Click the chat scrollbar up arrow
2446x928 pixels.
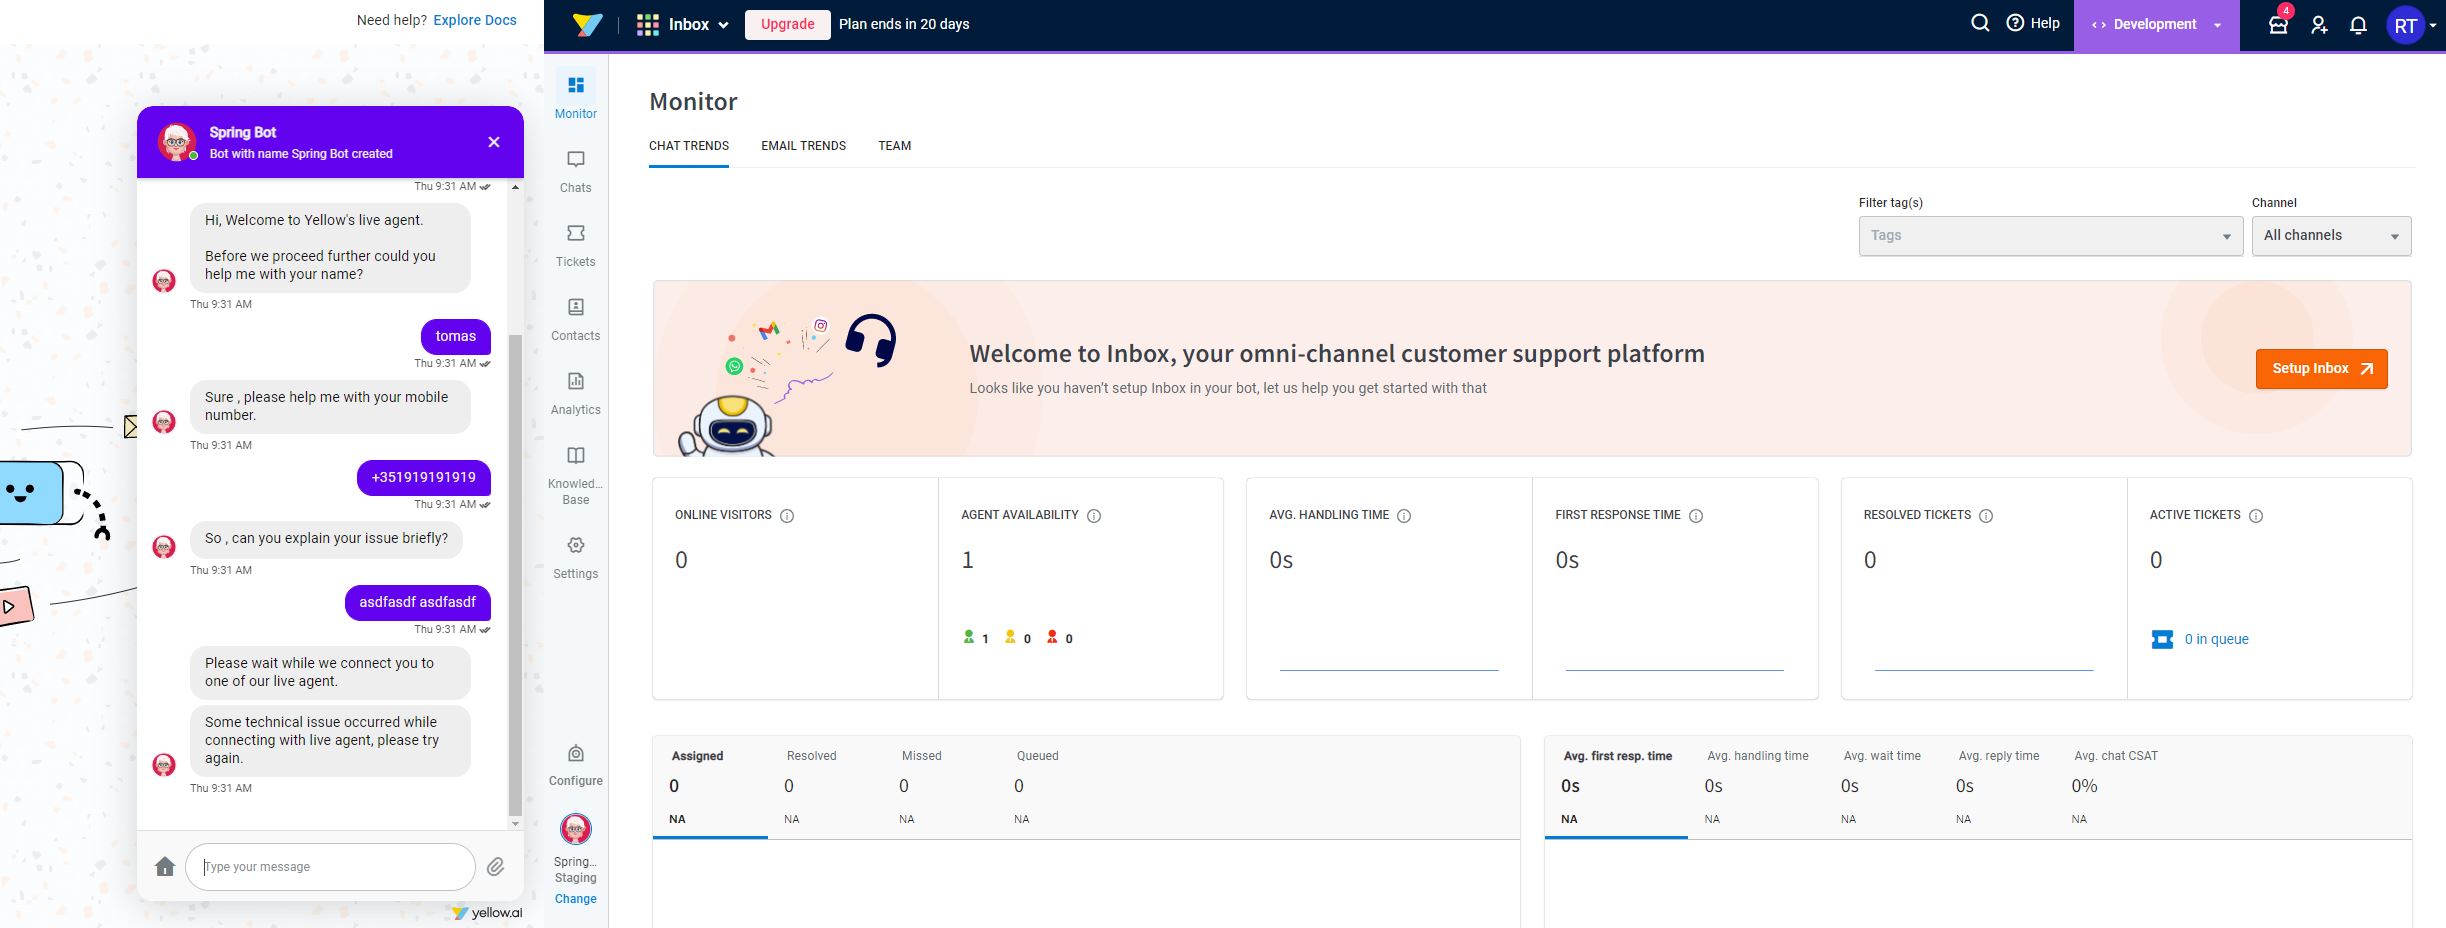pos(515,187)
